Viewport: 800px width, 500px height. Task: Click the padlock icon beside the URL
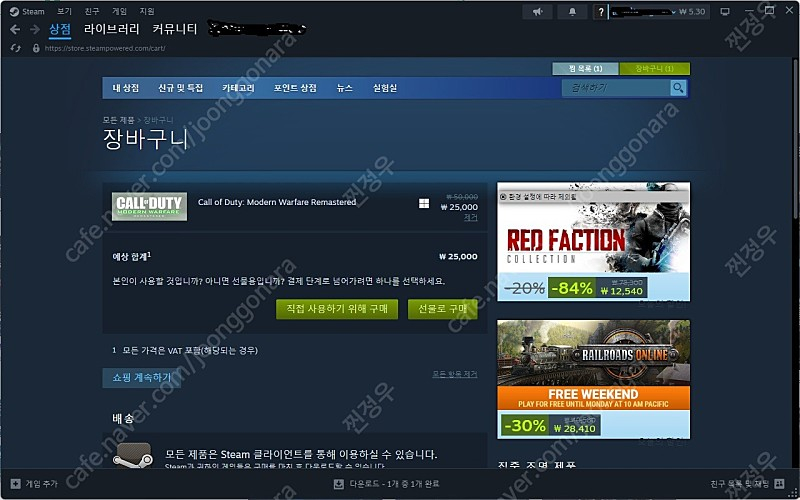[x=36, y=48]
